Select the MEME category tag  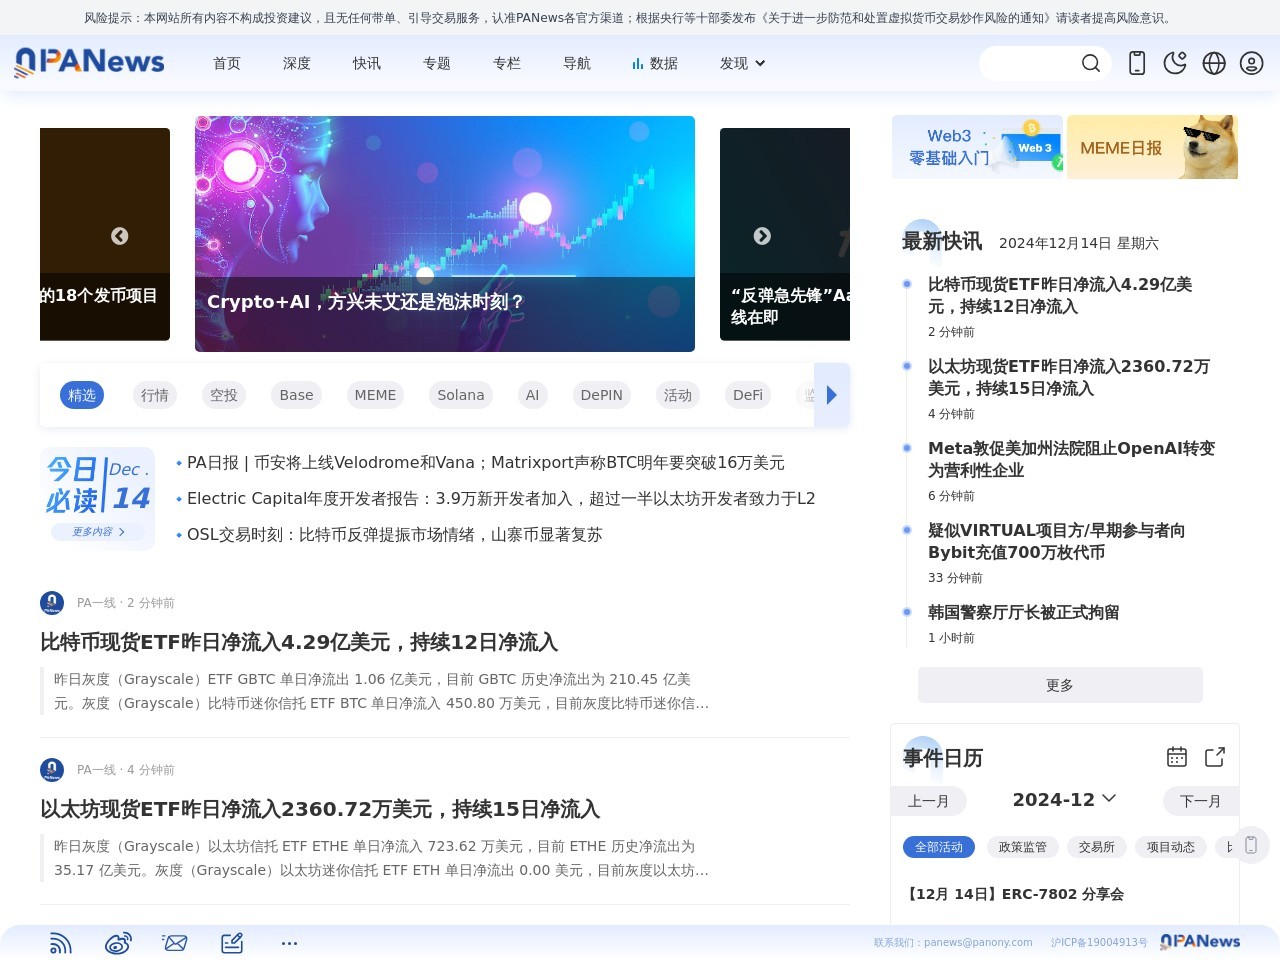click(375, 395)
